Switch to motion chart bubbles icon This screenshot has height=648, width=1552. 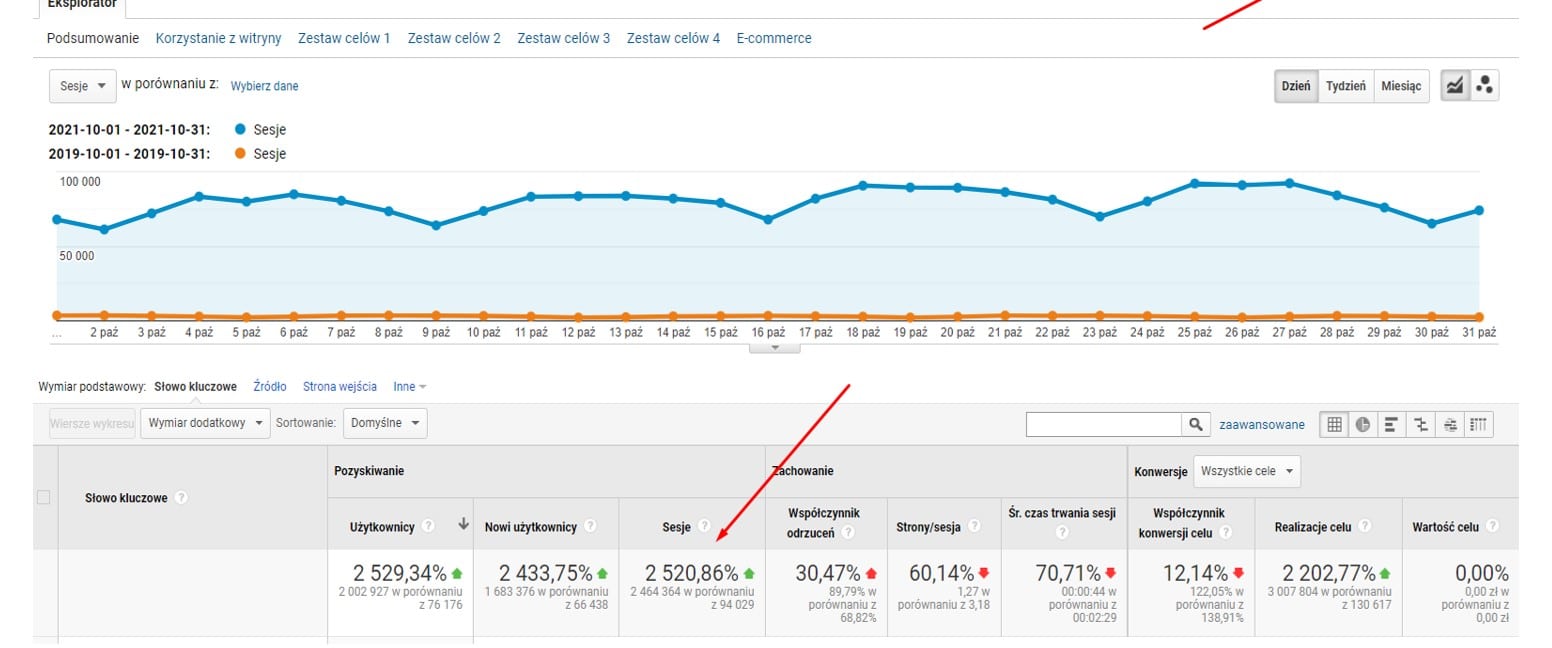coord(1484,86)
